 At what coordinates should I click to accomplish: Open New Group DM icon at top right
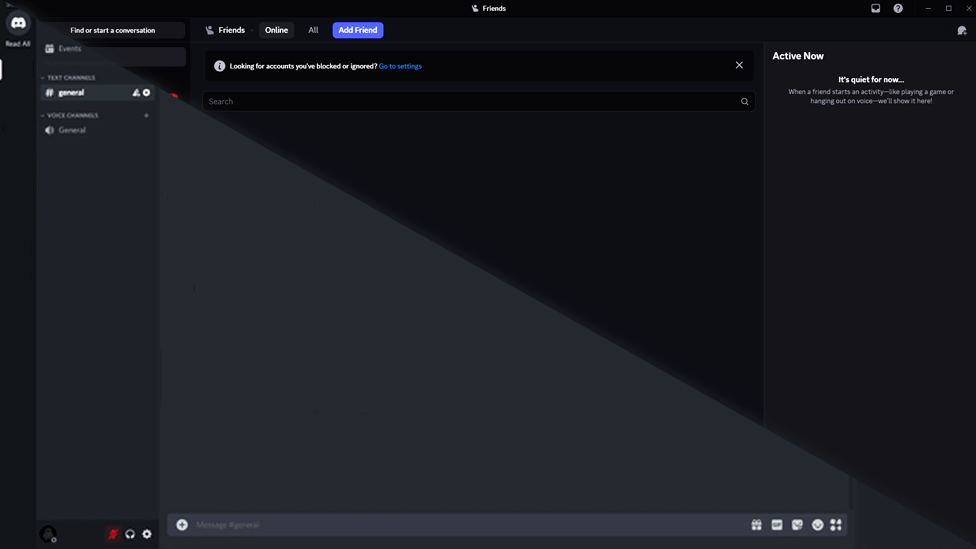962,30
